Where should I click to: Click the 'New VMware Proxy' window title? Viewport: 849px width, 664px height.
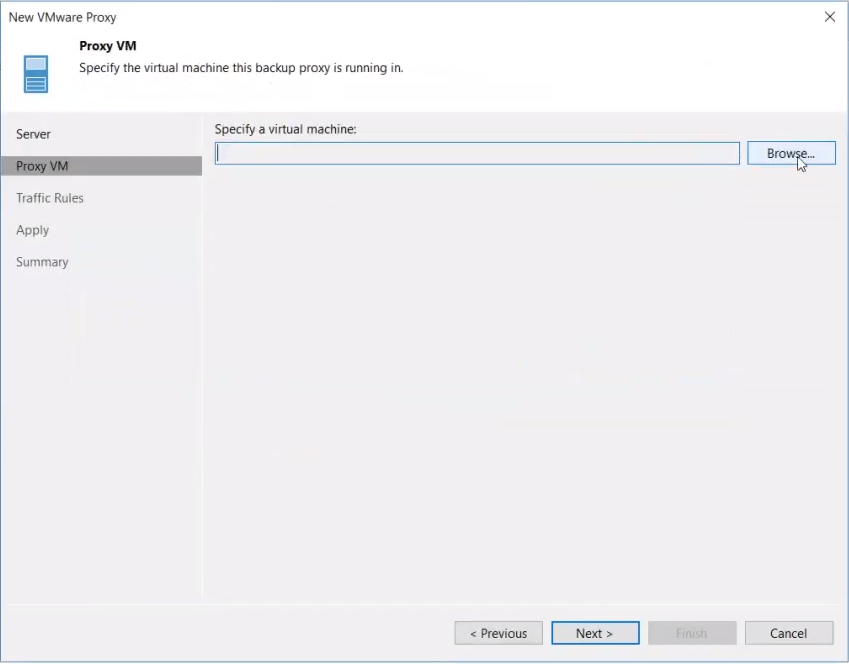[62, 17]
